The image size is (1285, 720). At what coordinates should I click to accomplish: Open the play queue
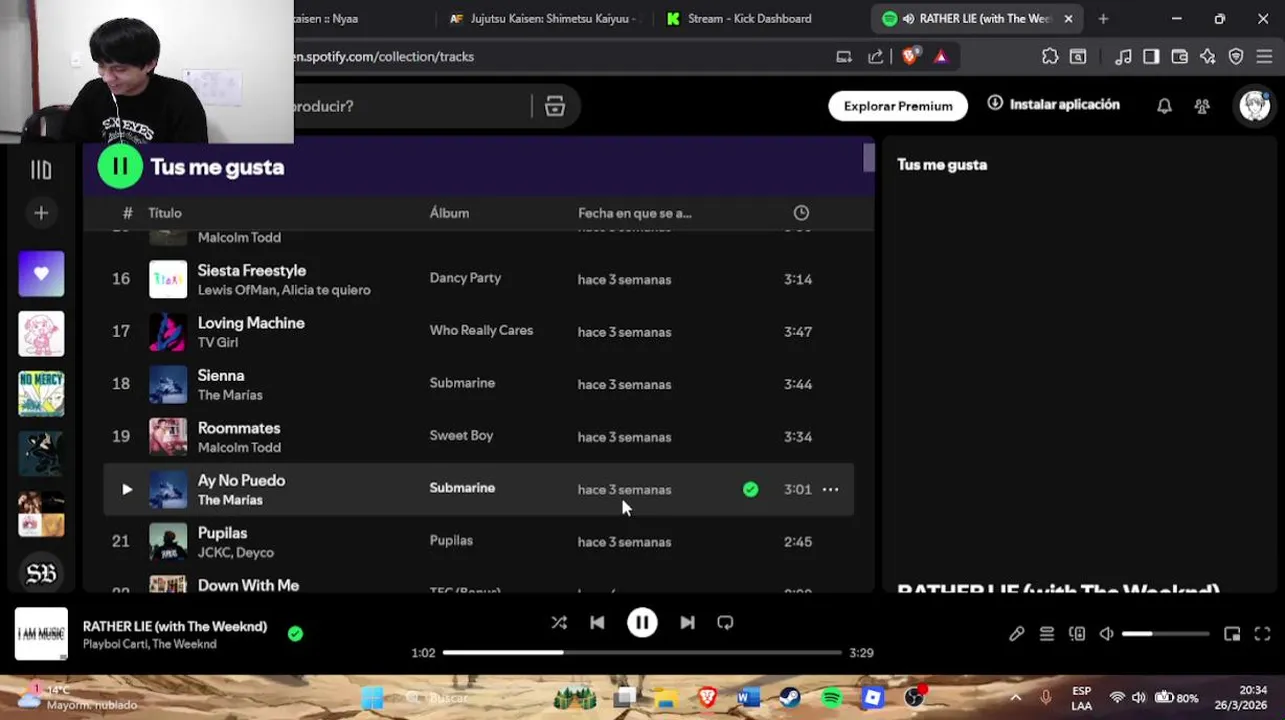click(1046, 634)
